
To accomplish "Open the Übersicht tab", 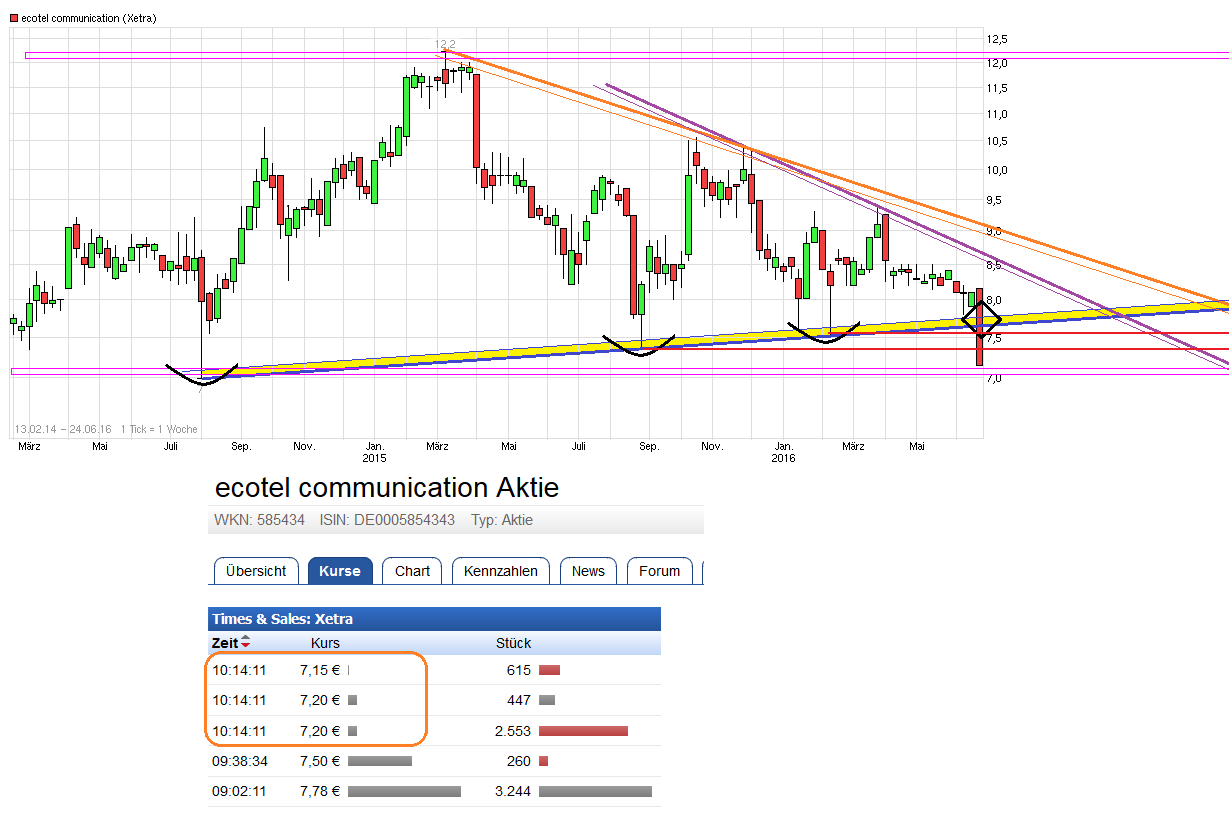I will pos(256,571).
